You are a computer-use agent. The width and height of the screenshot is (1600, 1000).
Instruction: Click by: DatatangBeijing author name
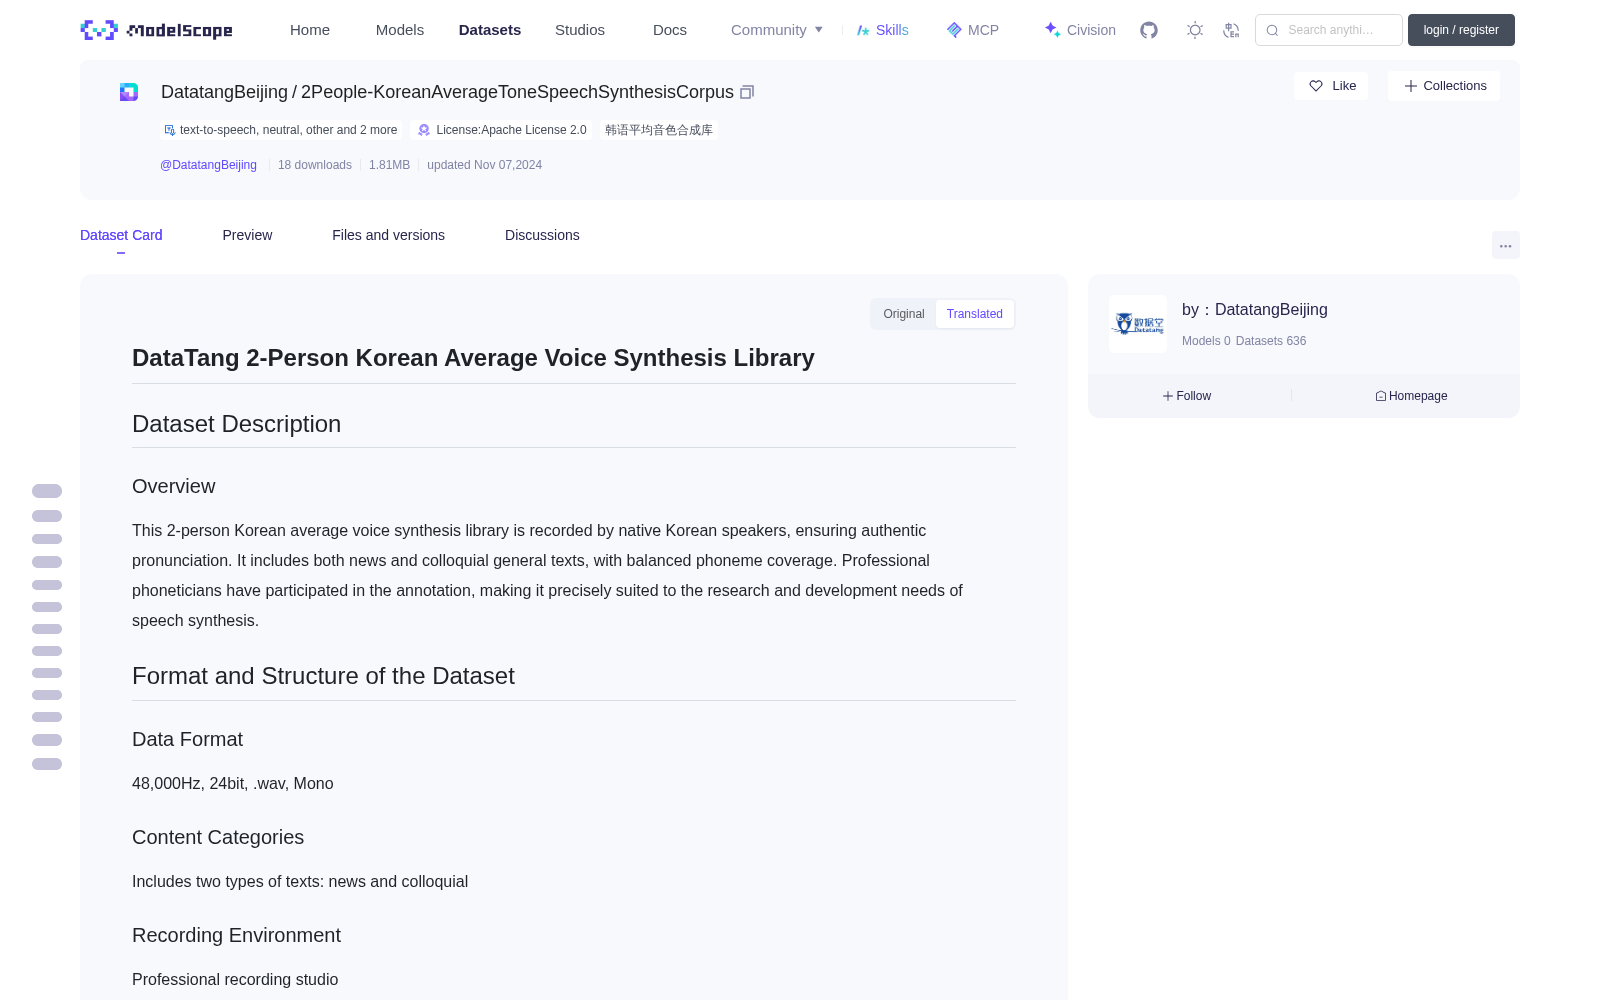pyautogui.click(x=1255, y=310)
